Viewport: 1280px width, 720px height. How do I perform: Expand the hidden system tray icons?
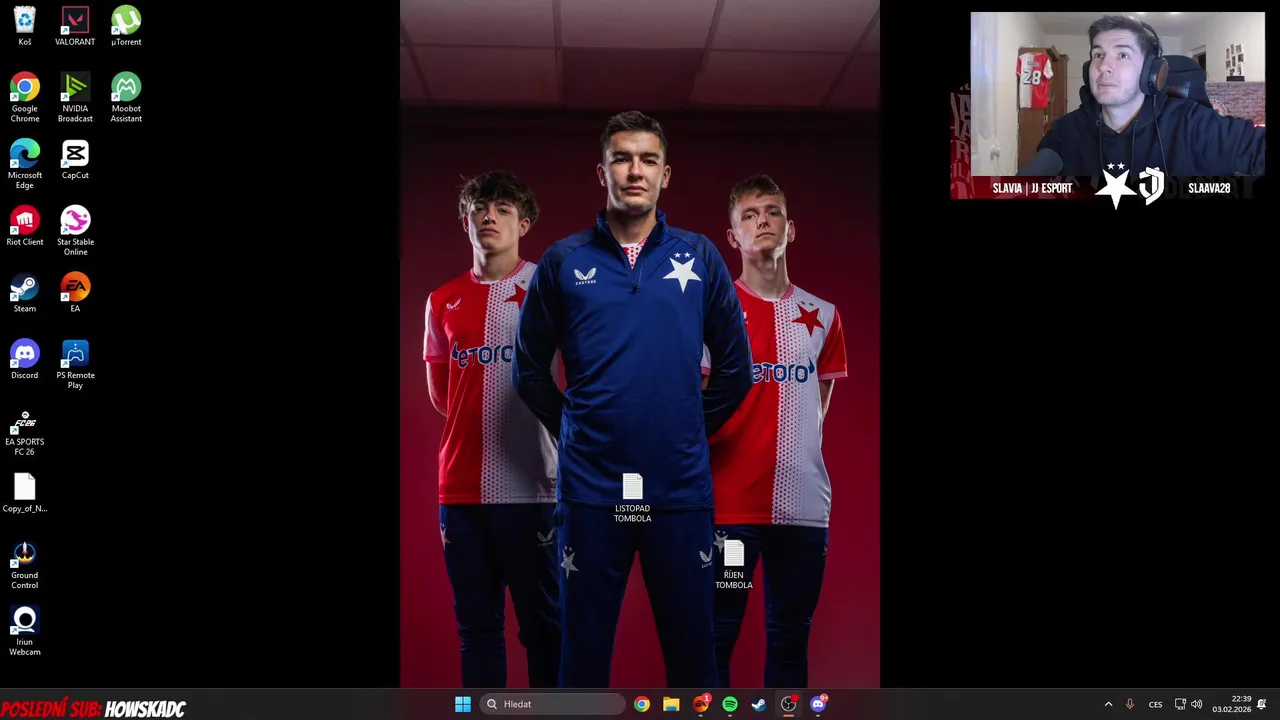click(x=1108, y=704)
